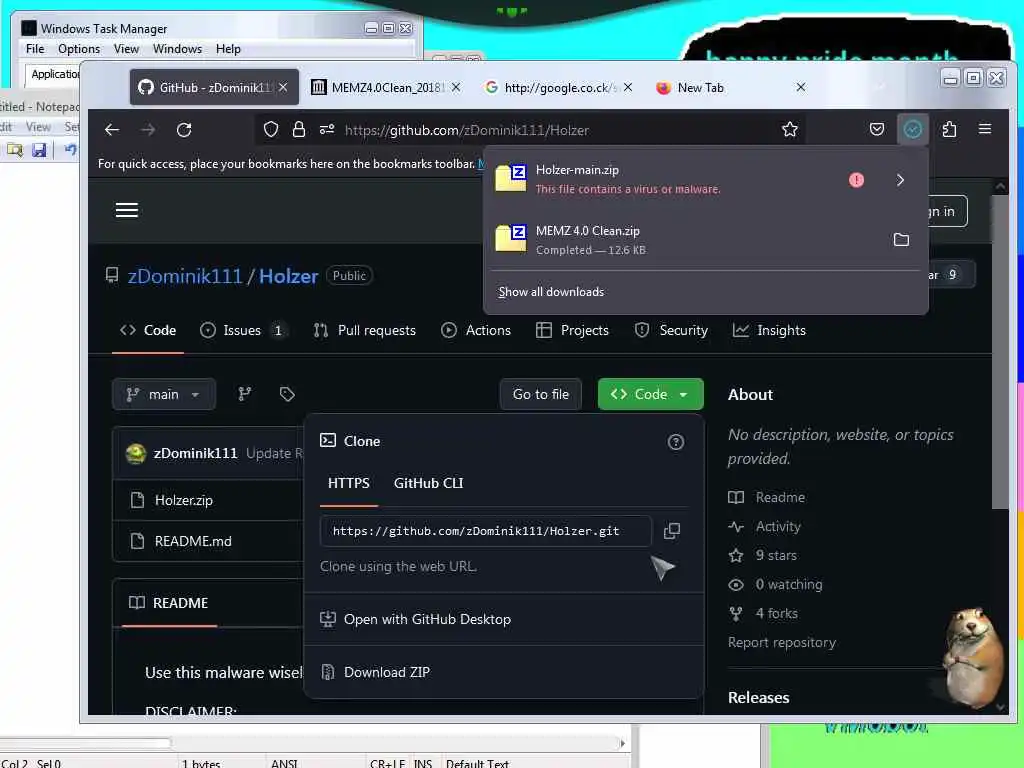Screen dimensions: 1024x768
Task: Click the Notepad find-file toolbar icon
Action: (14, 150)
